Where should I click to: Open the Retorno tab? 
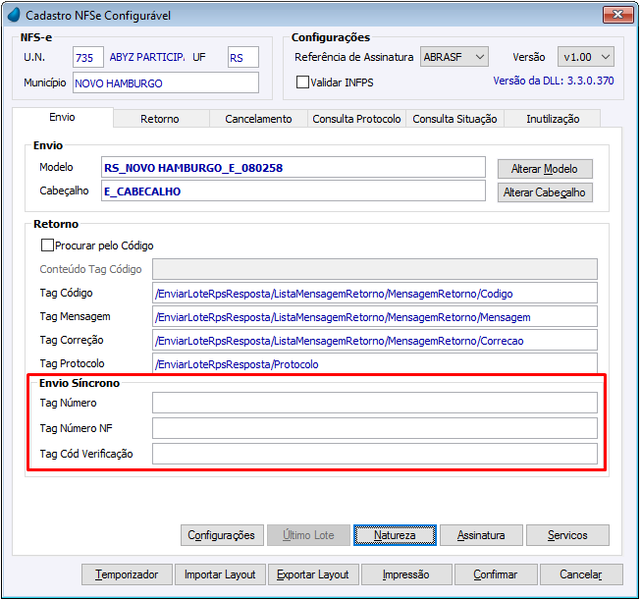click(160, 119)
